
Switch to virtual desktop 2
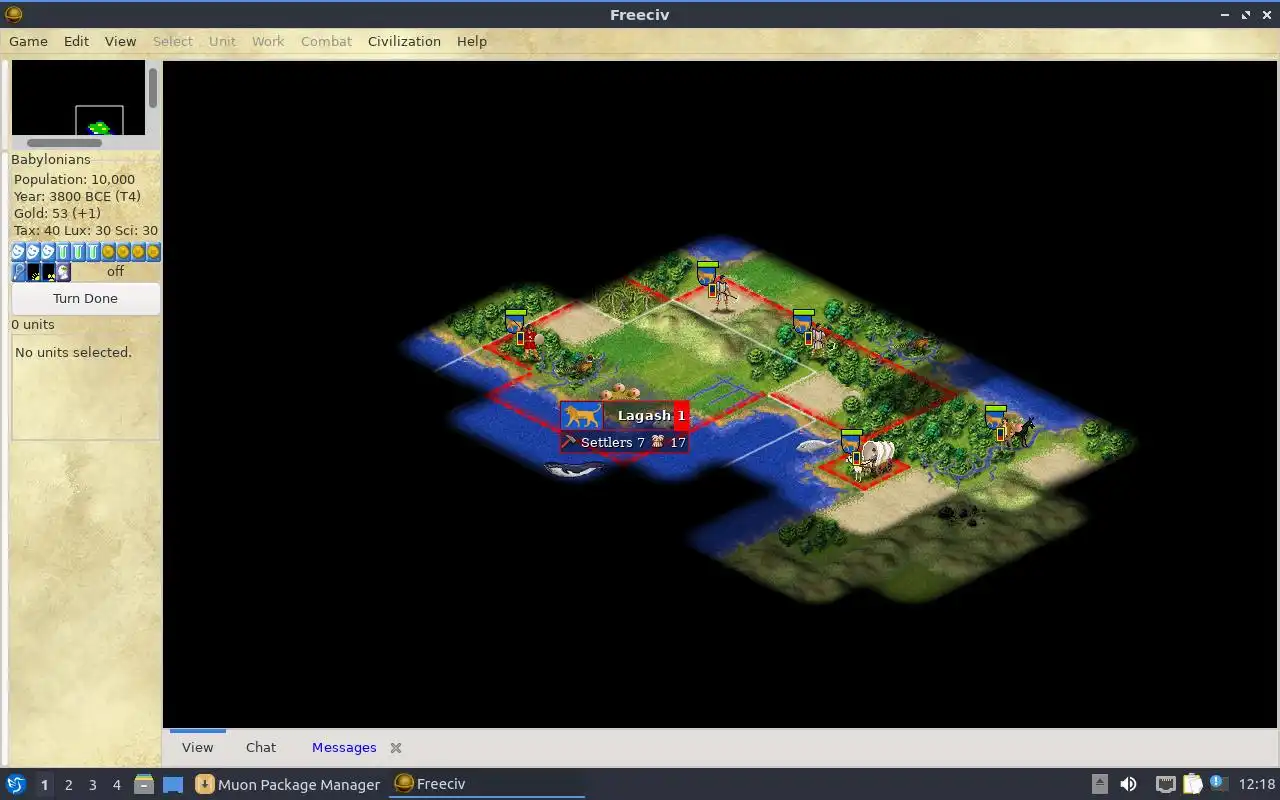[x=68, y=785]
